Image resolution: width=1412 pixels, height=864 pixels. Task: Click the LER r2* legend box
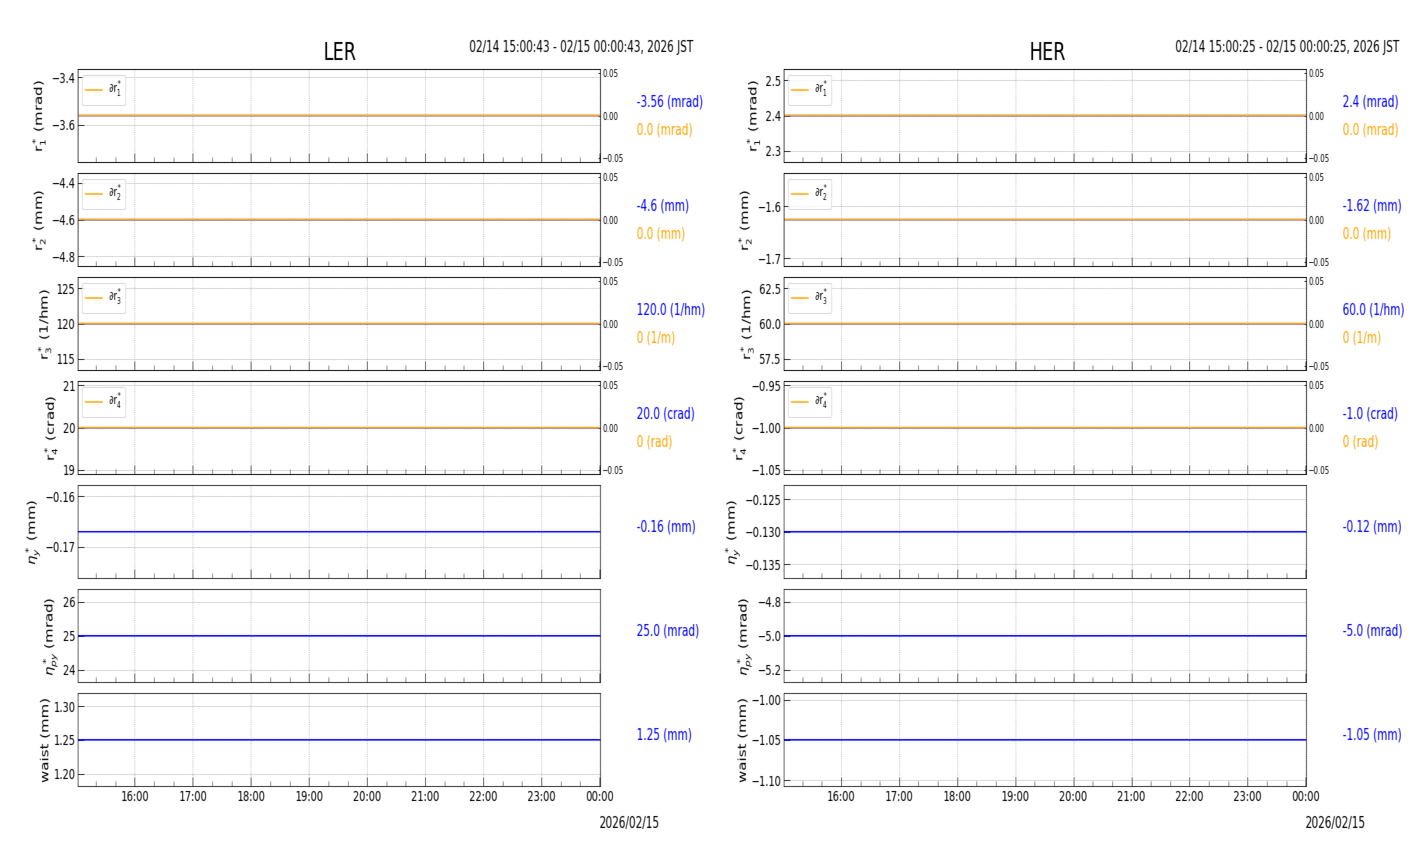(x=104, y=194)
